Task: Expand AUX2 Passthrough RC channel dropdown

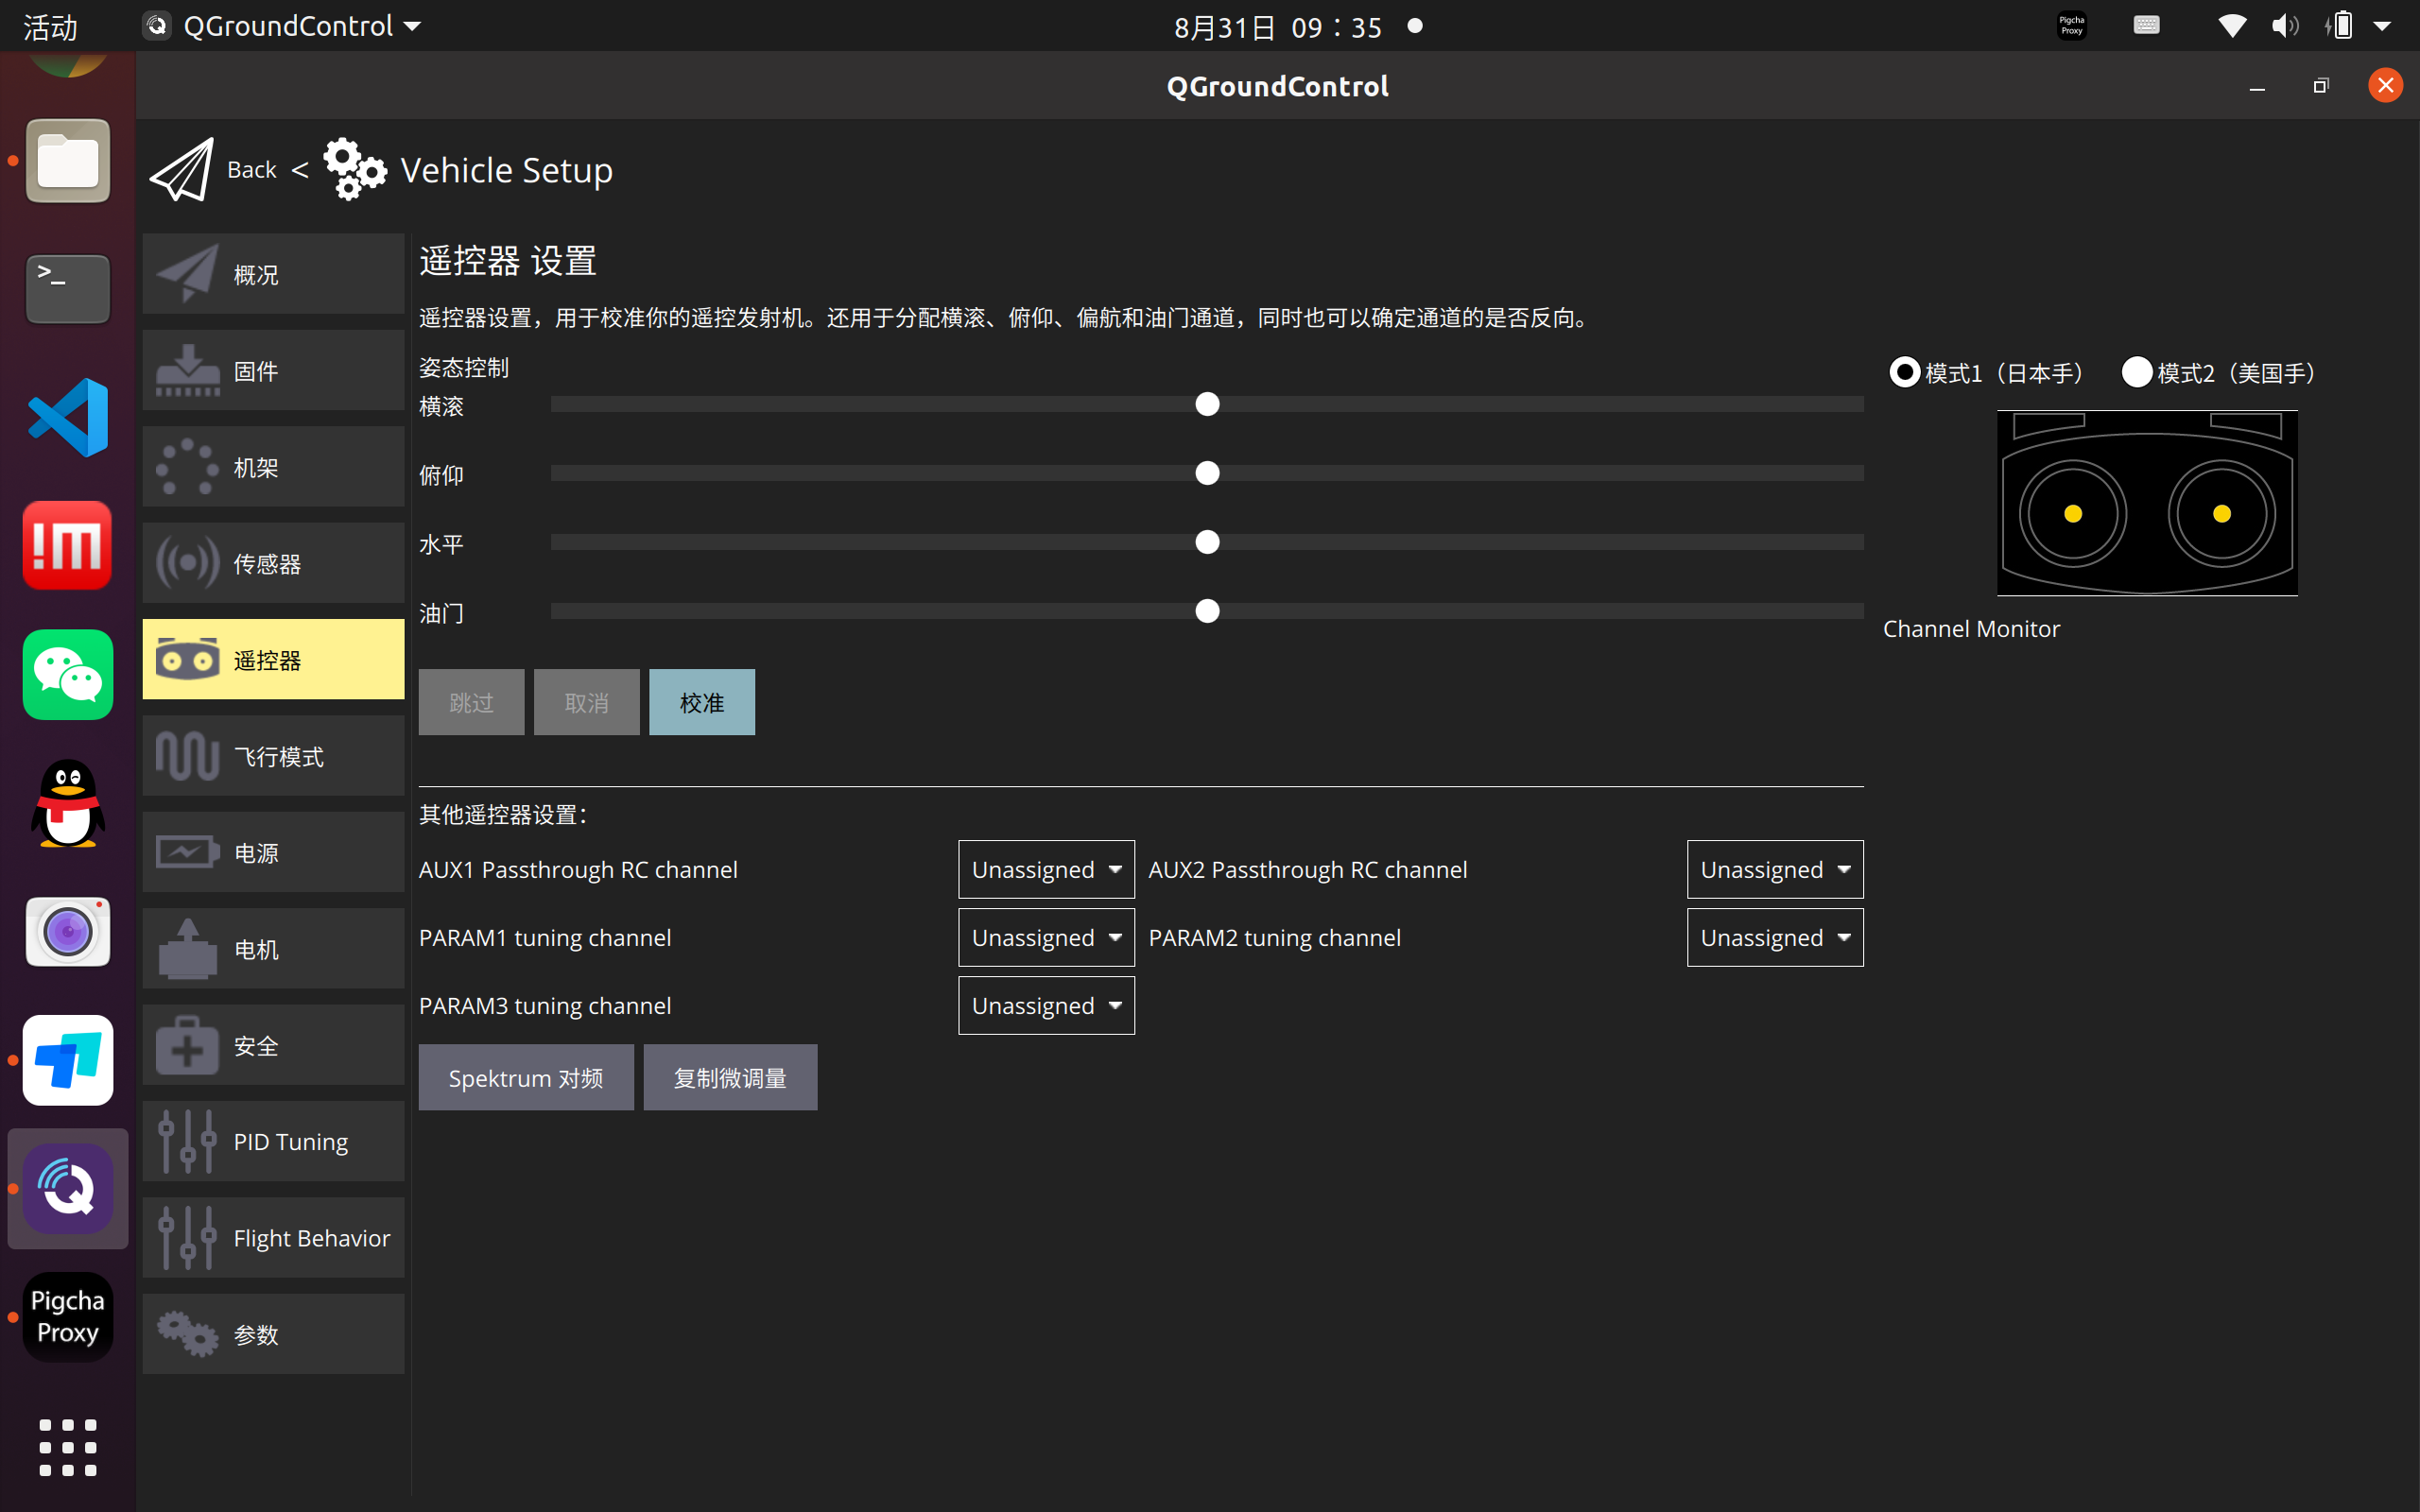Action: pyautogui.click(x=1774, y=869)
